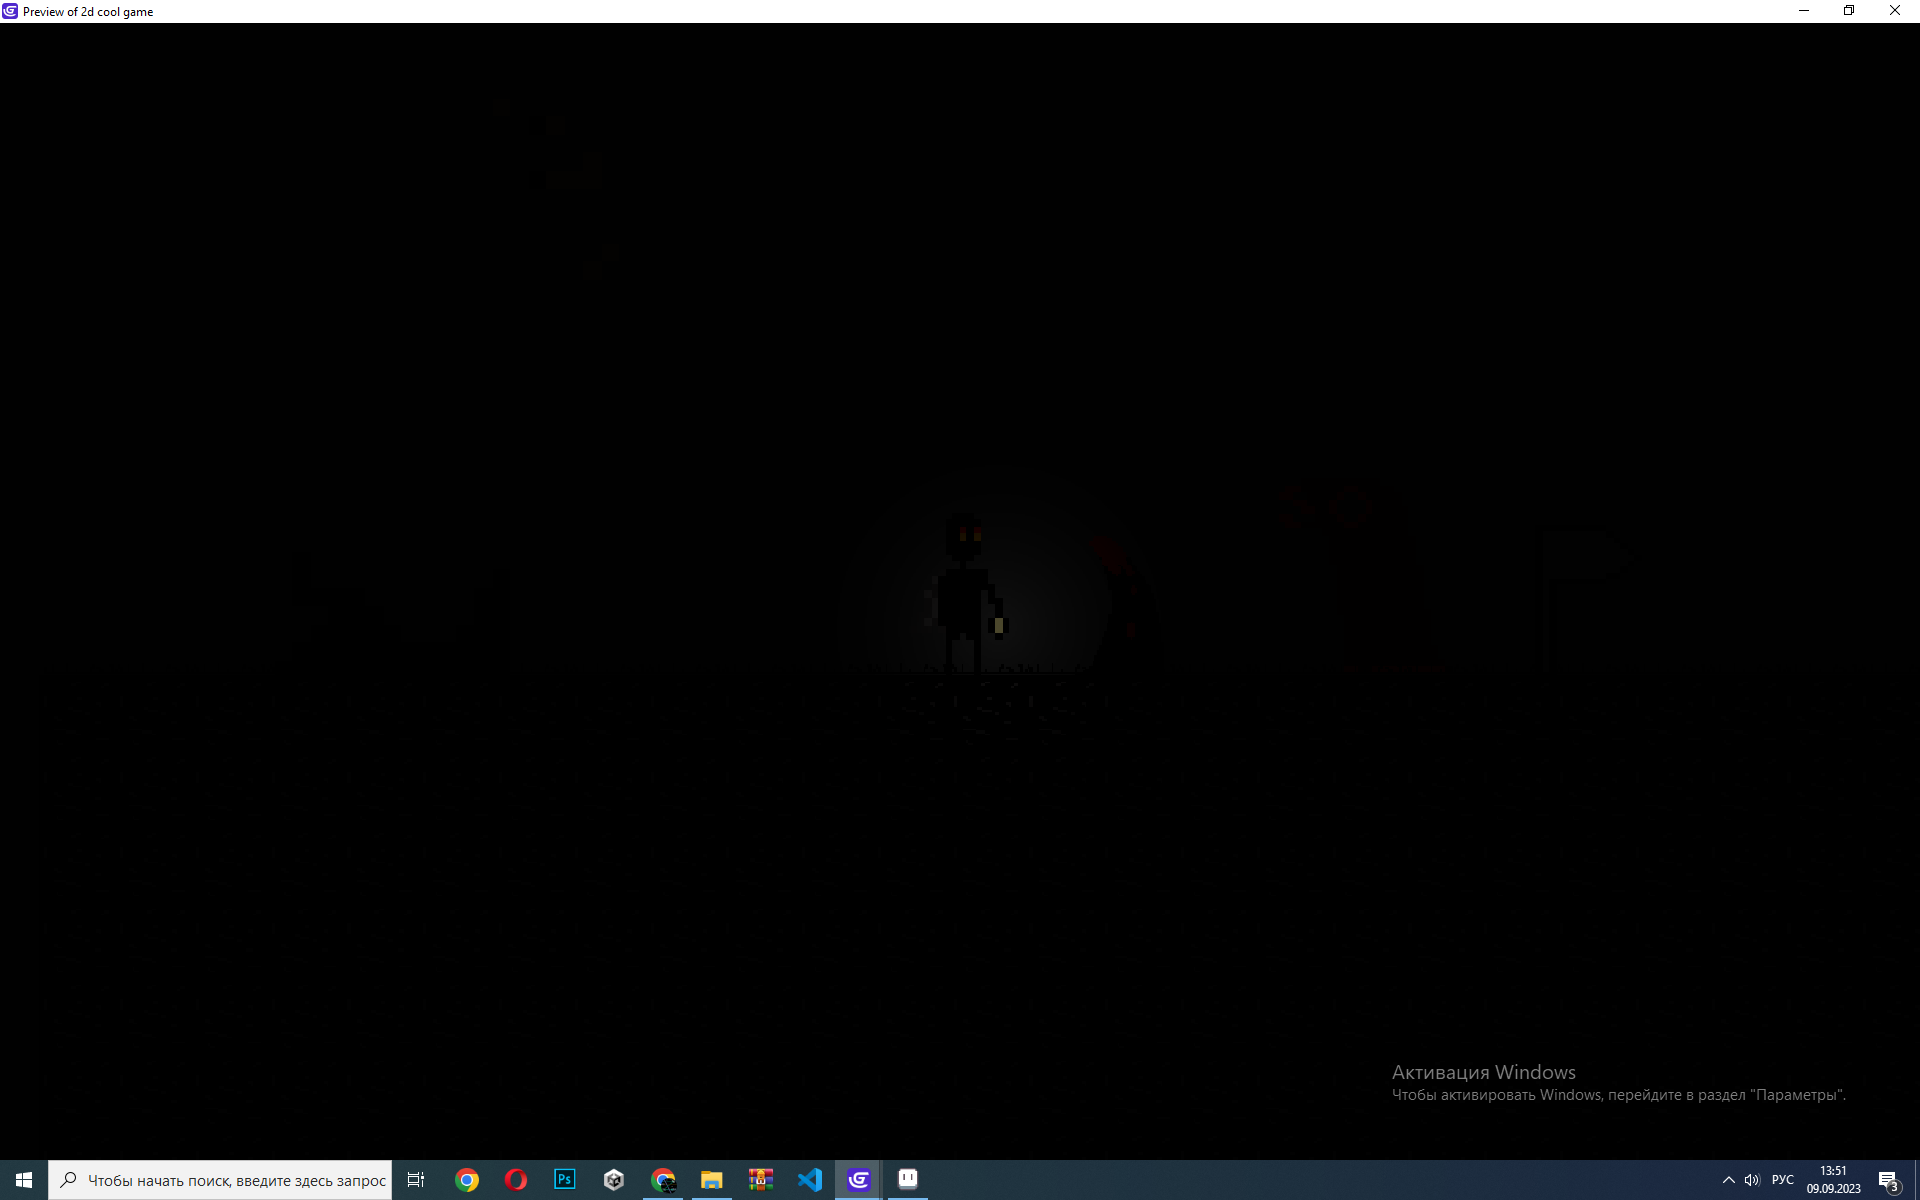Open the volume control in tray

(x=1752, y=1180)
